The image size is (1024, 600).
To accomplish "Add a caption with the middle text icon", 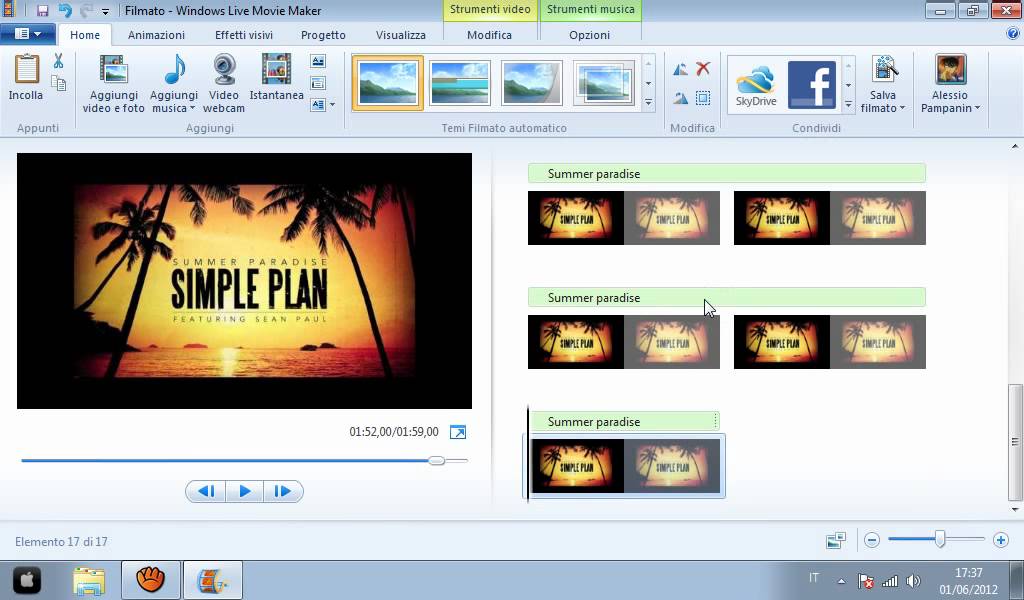I will [318, 83].
